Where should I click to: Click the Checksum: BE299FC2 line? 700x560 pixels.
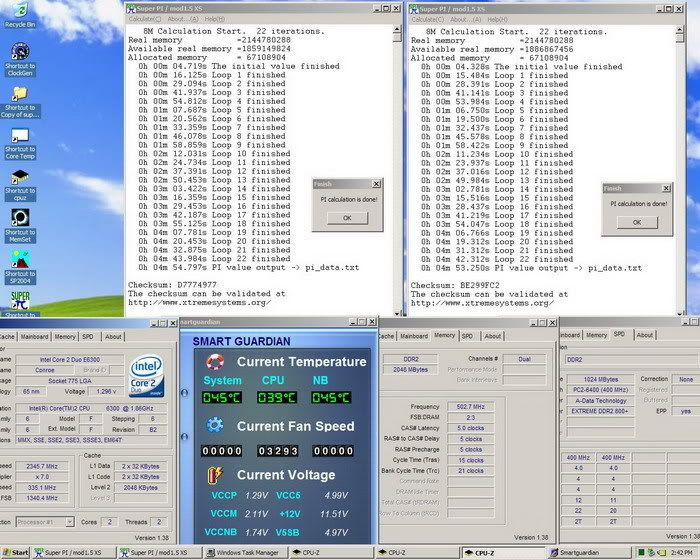click(x=455, y=285)
